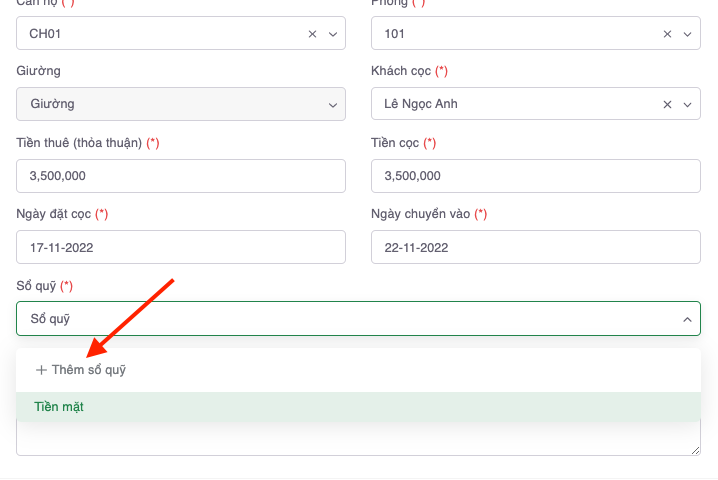Open the Giường bed dropdown
718x480 pixels.
pyautogui.click(x=180, y=104)
